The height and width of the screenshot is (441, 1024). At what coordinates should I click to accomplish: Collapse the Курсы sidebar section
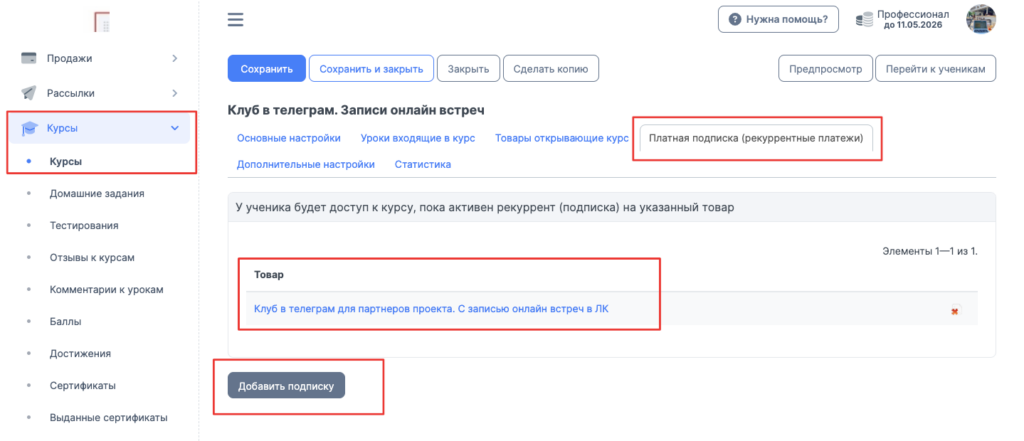(x=174, y=128)
